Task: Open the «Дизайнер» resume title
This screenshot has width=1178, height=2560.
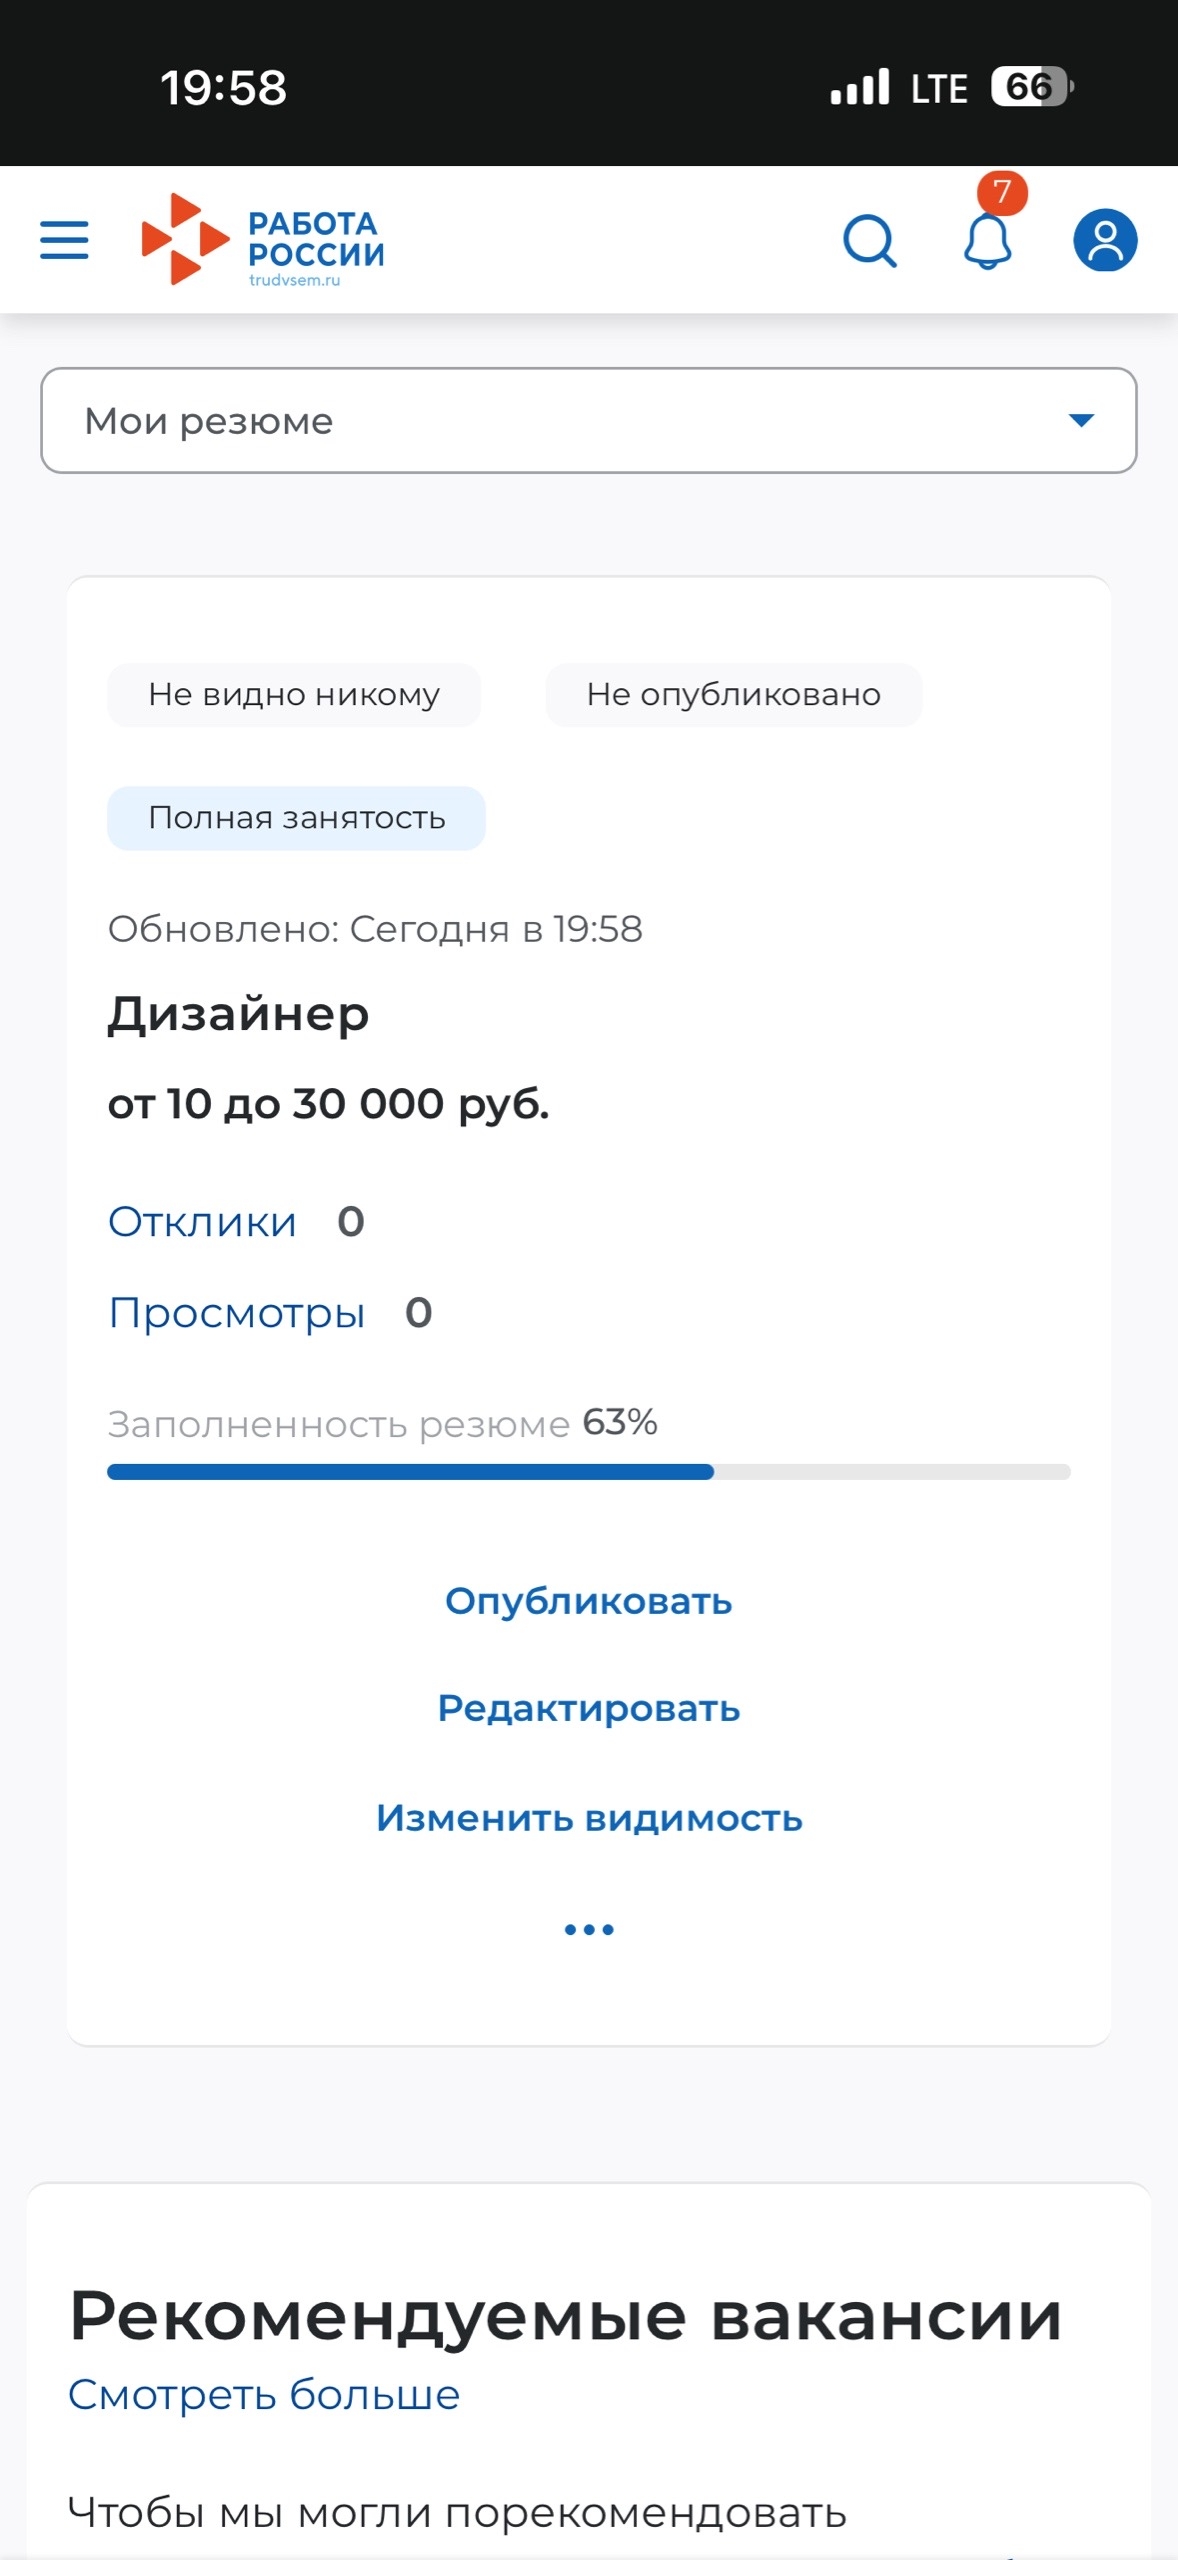Action: click(238, 1014)
